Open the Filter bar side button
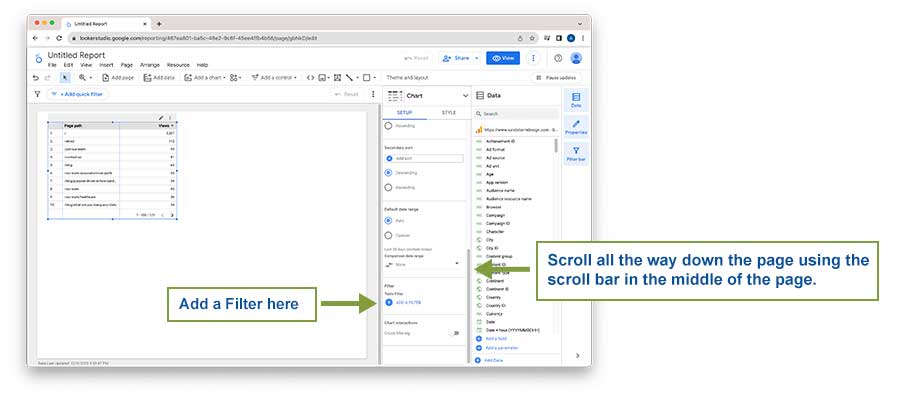 tap(576, 153)
